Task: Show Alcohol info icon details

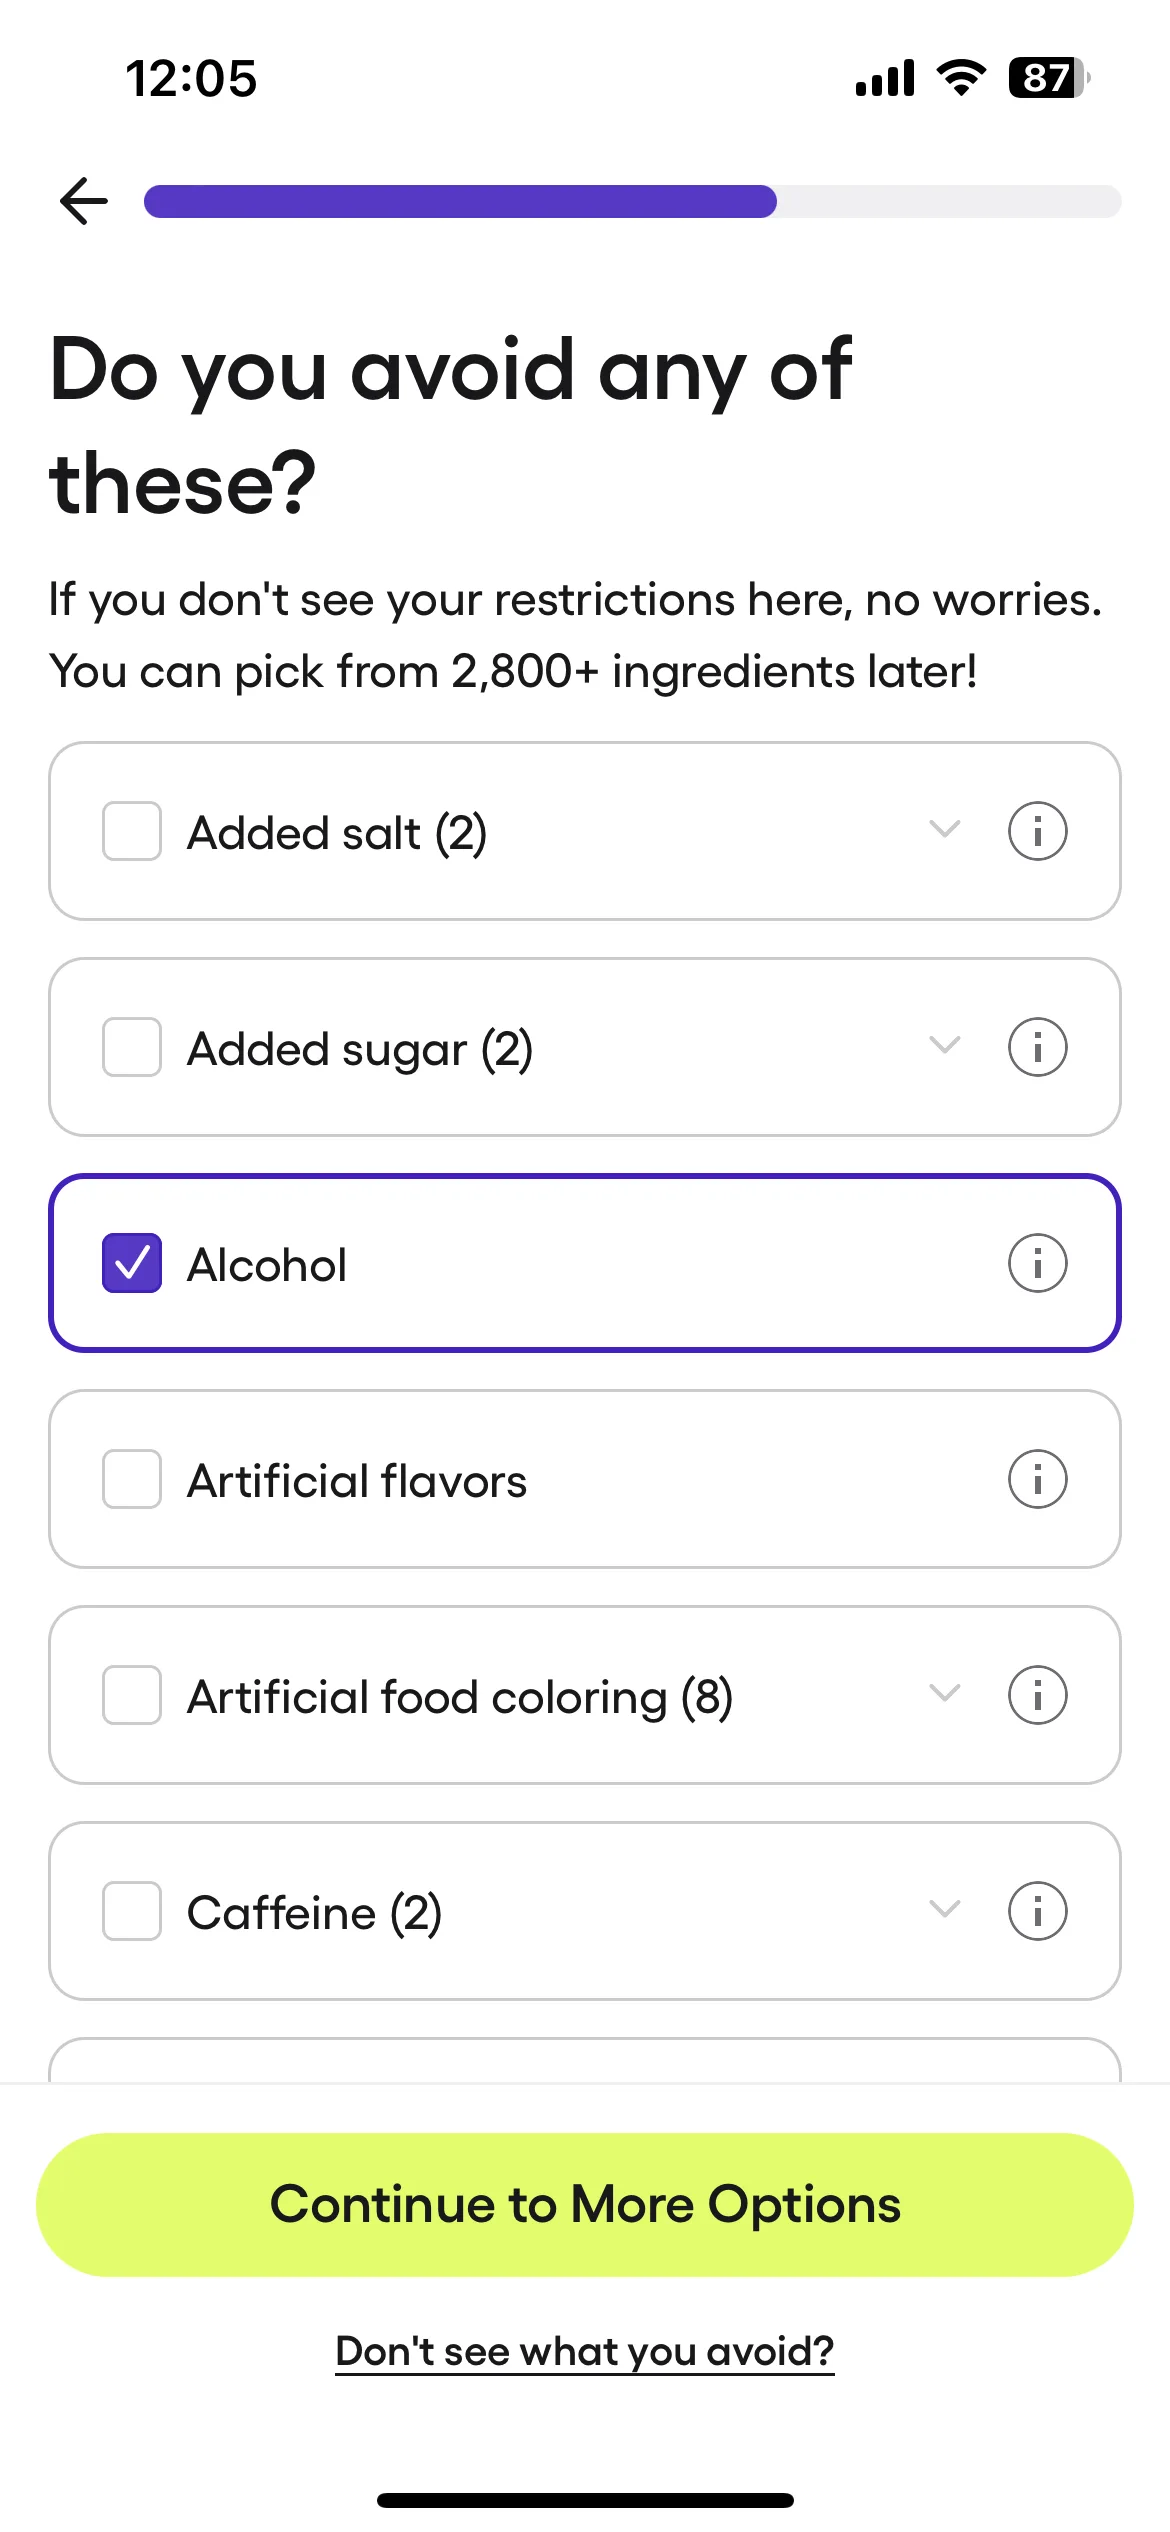Action: pyautogui.click(x=1037, y=1263)
